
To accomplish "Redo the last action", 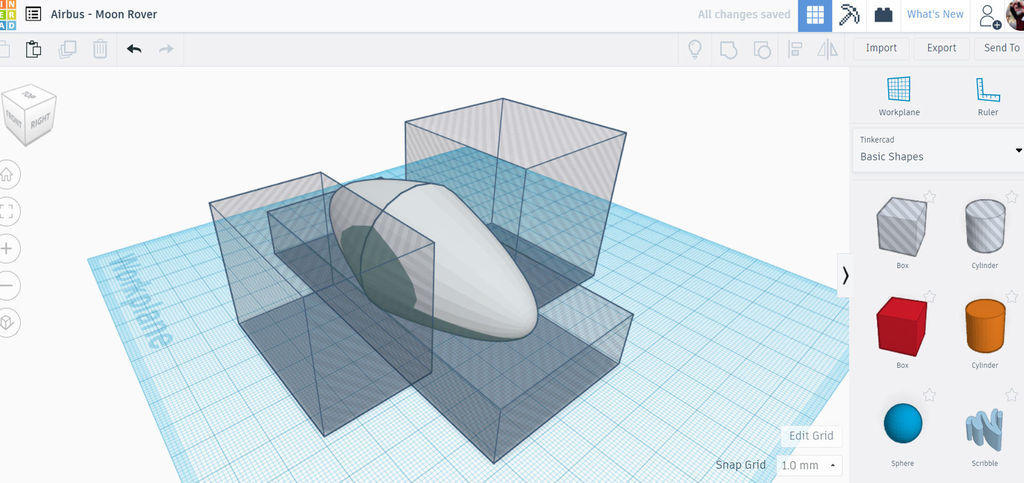I will (167, 49).
